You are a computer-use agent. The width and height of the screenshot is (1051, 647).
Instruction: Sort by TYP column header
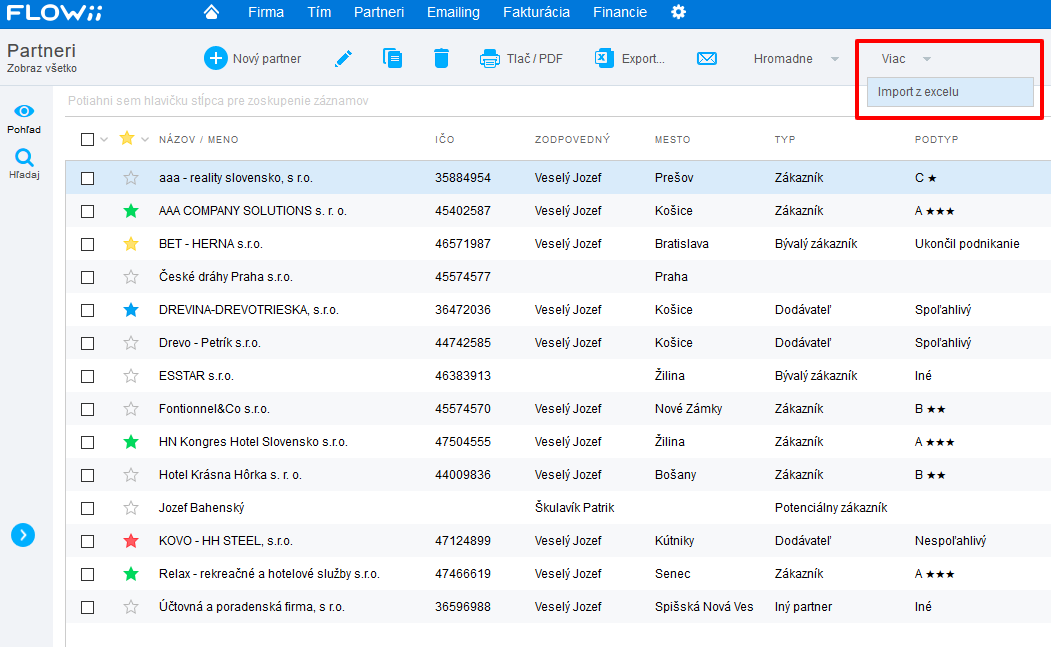(x=785, y=139)
